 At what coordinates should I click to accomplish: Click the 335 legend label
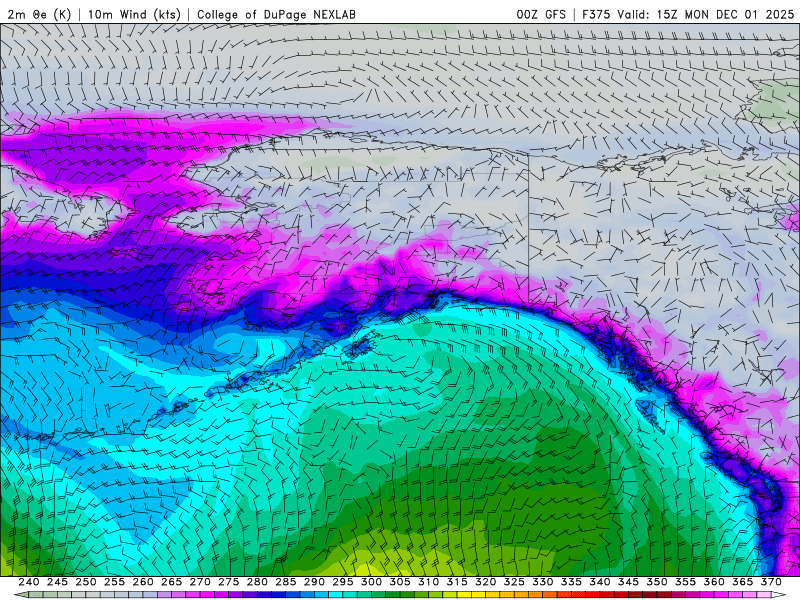click(571, 582)
